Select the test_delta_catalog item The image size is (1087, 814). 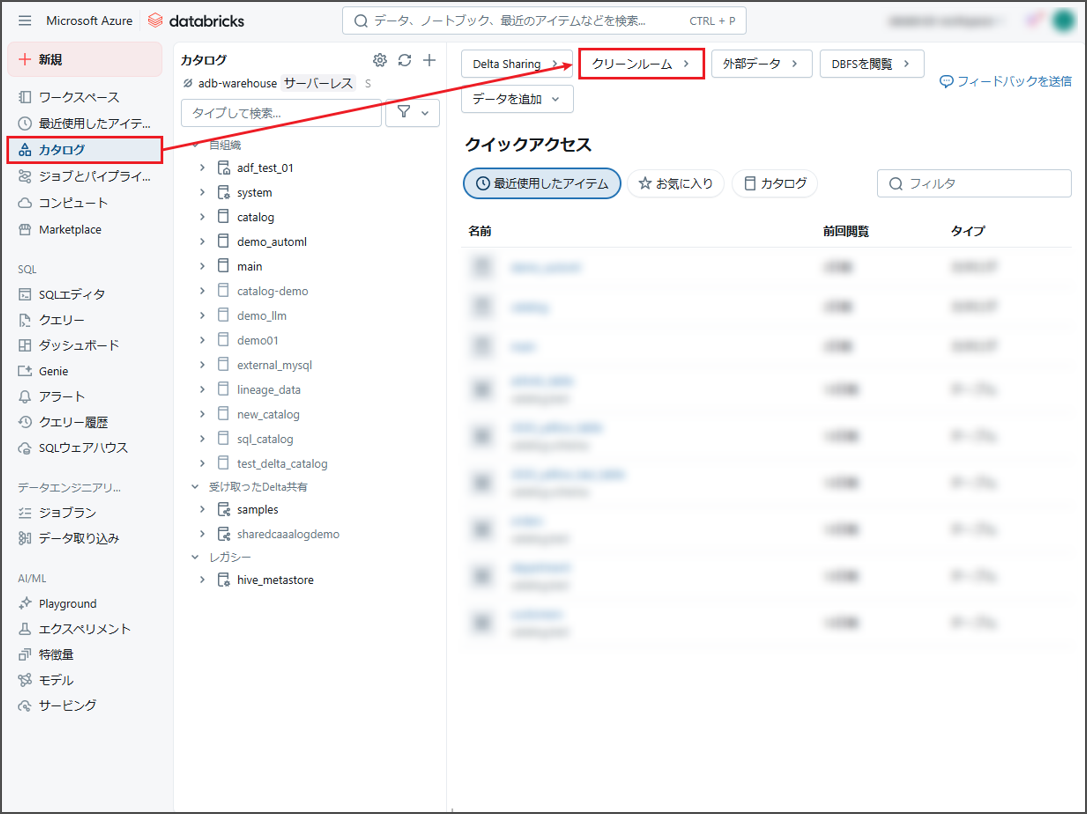point(282,463)
